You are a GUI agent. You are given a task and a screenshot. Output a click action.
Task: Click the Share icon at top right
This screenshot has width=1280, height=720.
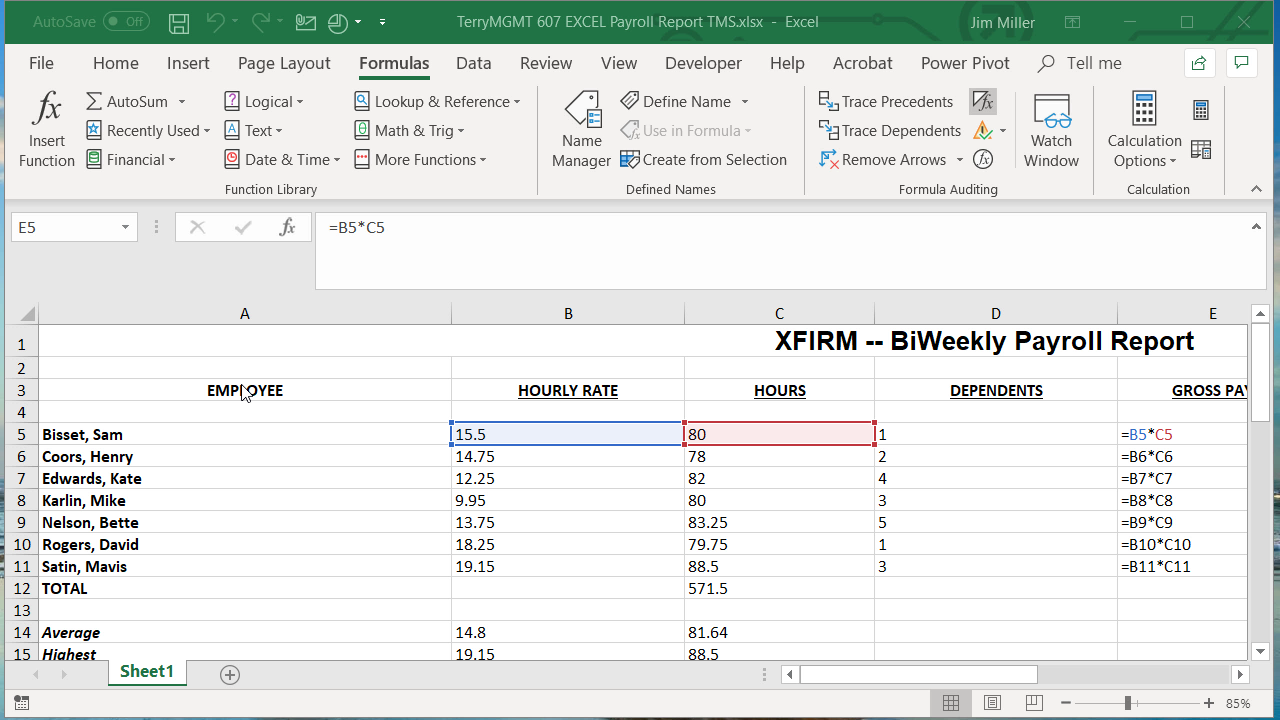coord(1198,63)
